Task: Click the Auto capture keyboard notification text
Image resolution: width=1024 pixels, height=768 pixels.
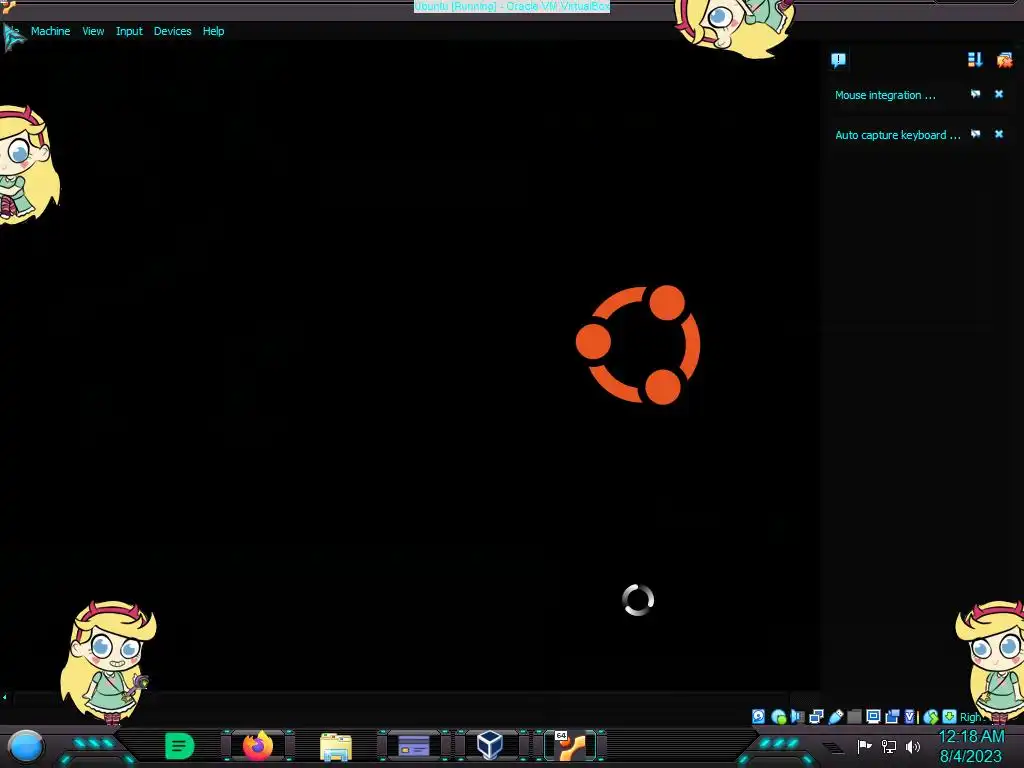Action: pos(897,135)
